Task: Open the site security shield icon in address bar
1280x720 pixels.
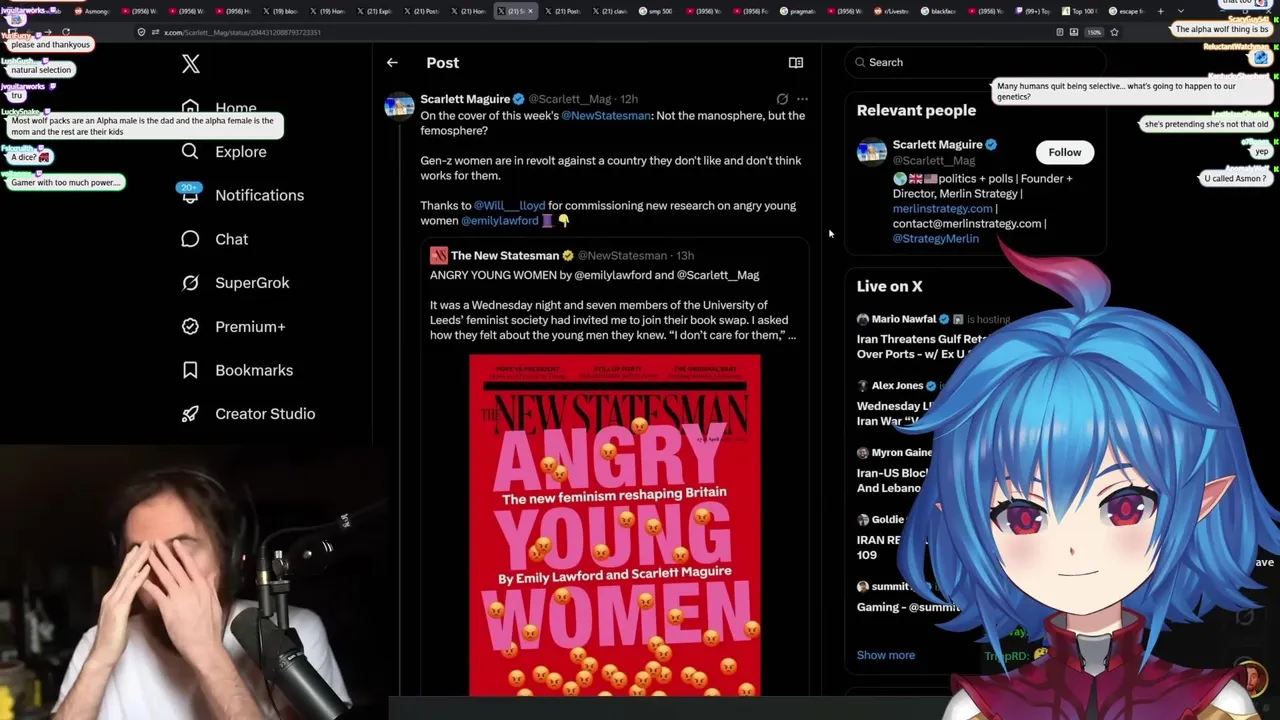Action: [x=141, y=32]
